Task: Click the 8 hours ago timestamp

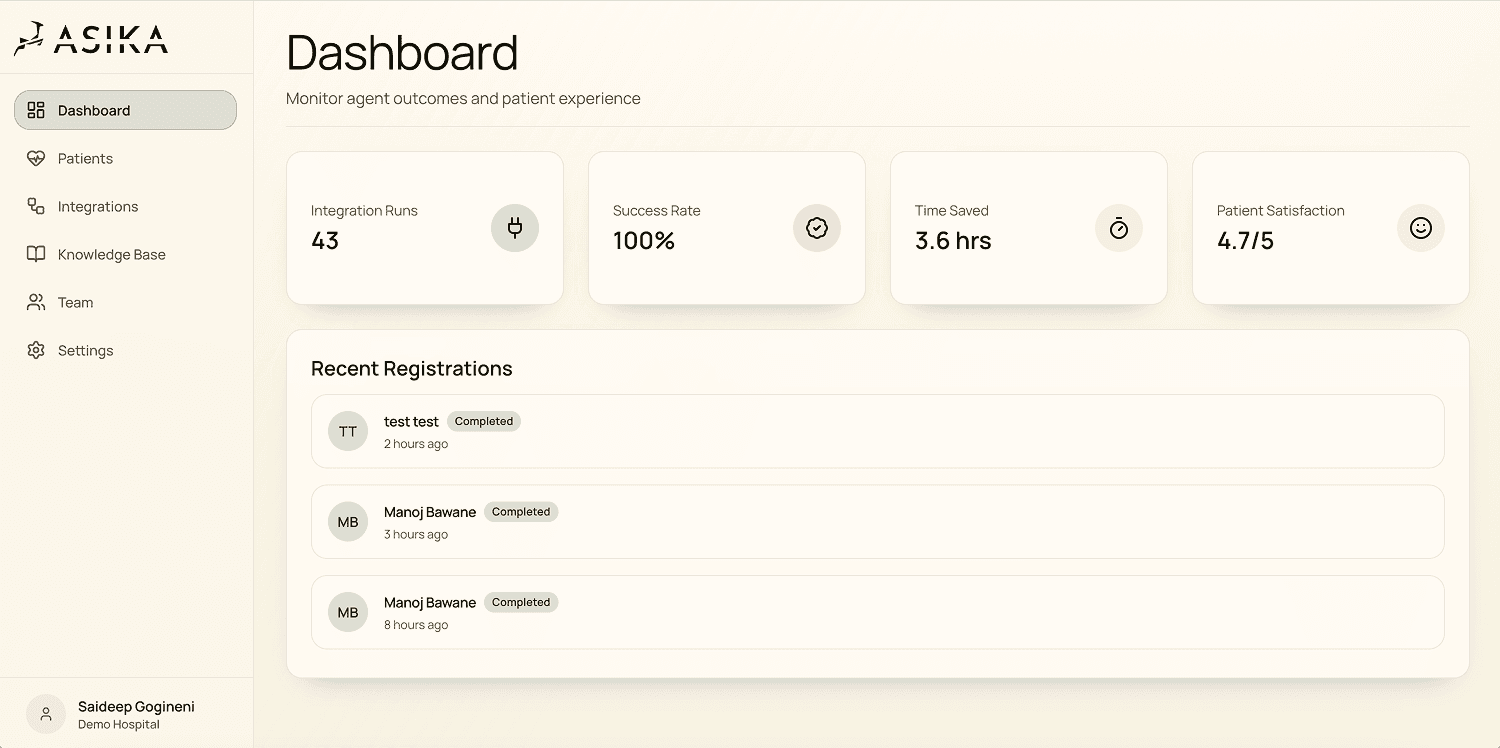Action: click(416, 625)
